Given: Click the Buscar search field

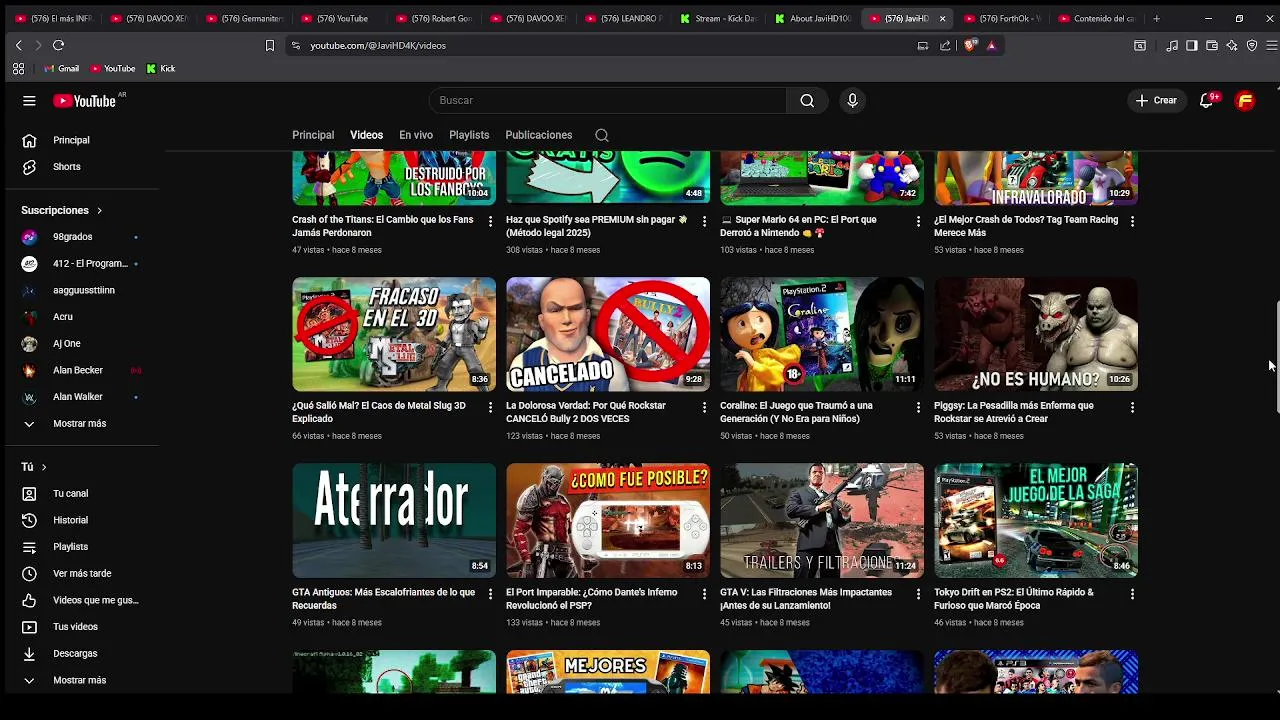Looking at the screenshot, I should [x=607, y=100].
